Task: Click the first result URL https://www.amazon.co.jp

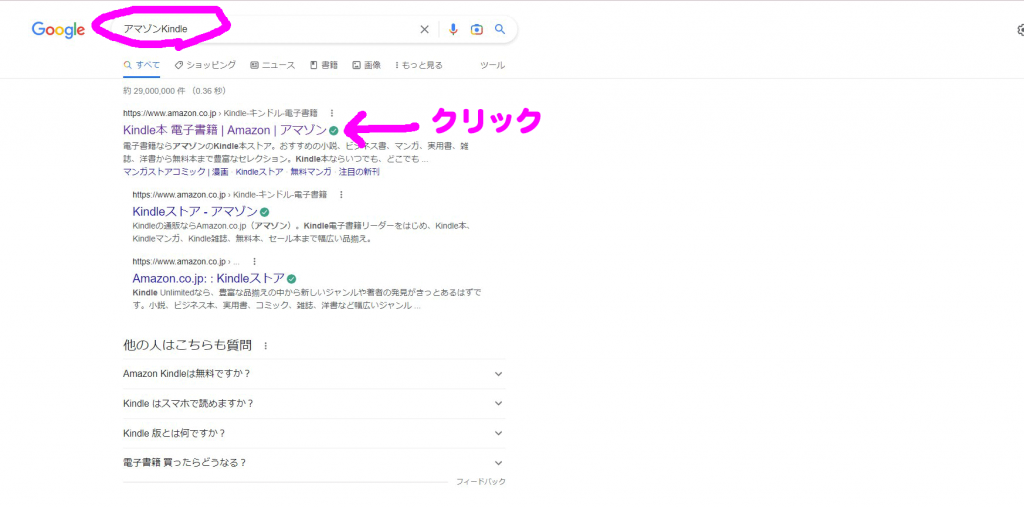Action: (x=169, y=113)
